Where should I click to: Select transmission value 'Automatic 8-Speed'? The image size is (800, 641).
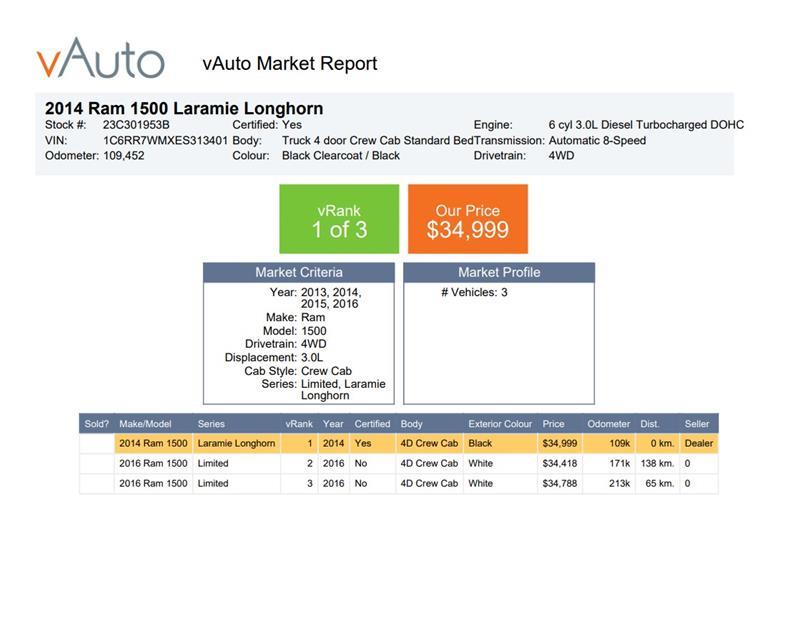(x=597, y=140)
